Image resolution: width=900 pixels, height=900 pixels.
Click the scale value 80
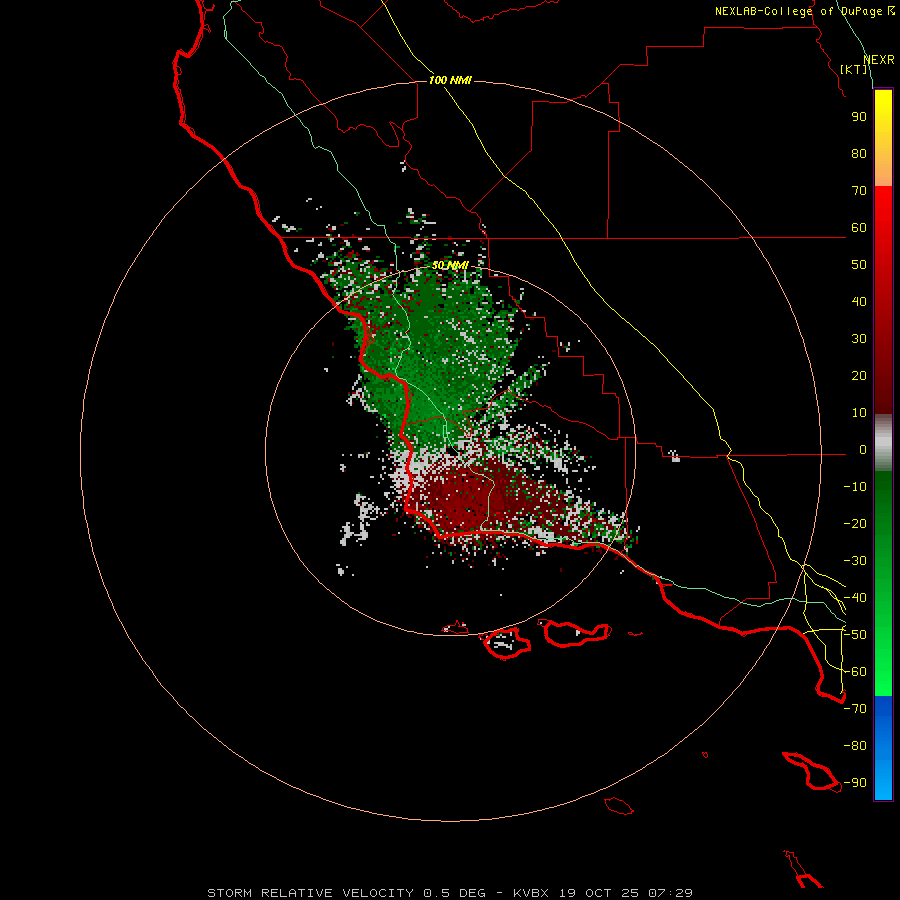pos(859,153)
